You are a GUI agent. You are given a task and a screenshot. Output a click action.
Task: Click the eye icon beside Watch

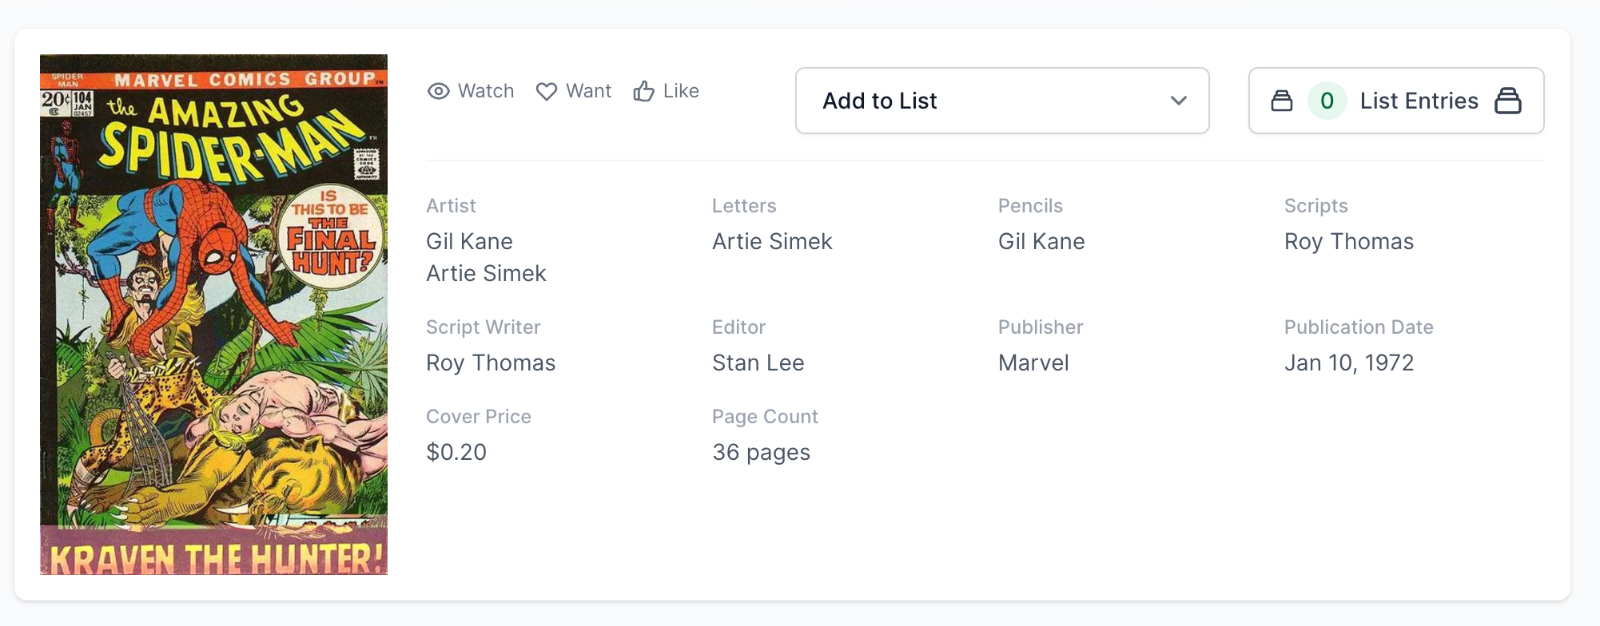tap(438, 91)
